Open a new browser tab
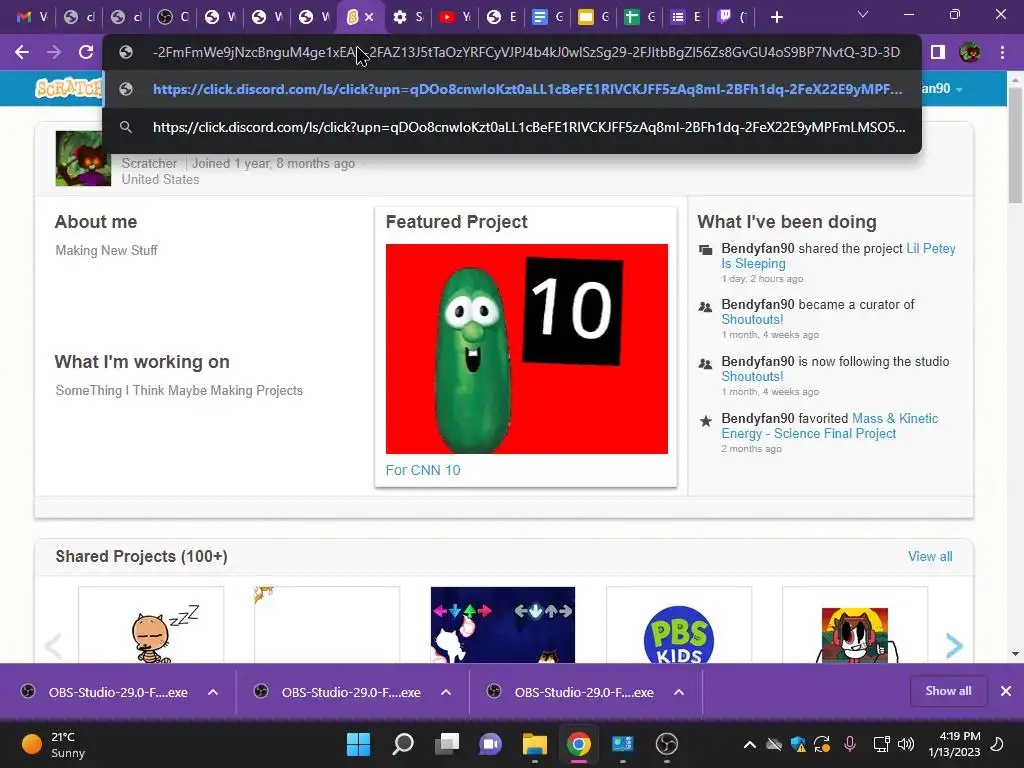 776,17
